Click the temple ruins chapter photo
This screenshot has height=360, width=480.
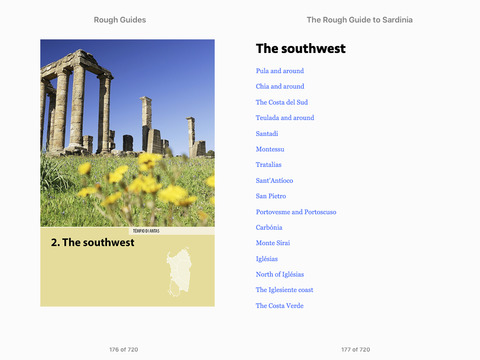click(x=127, y=133)
